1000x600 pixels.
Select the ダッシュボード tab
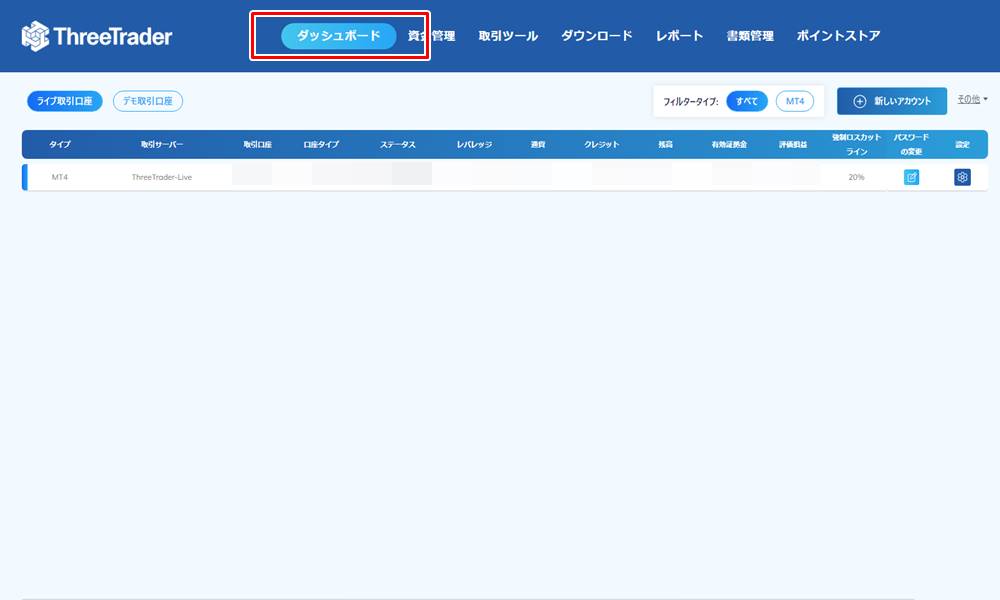tap(338, 34)
